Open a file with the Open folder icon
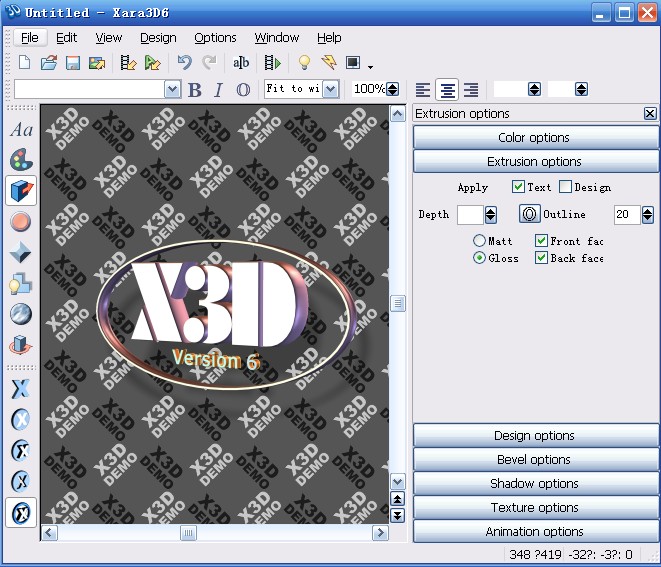Screen dimensions: 661x567 point(49,63)
